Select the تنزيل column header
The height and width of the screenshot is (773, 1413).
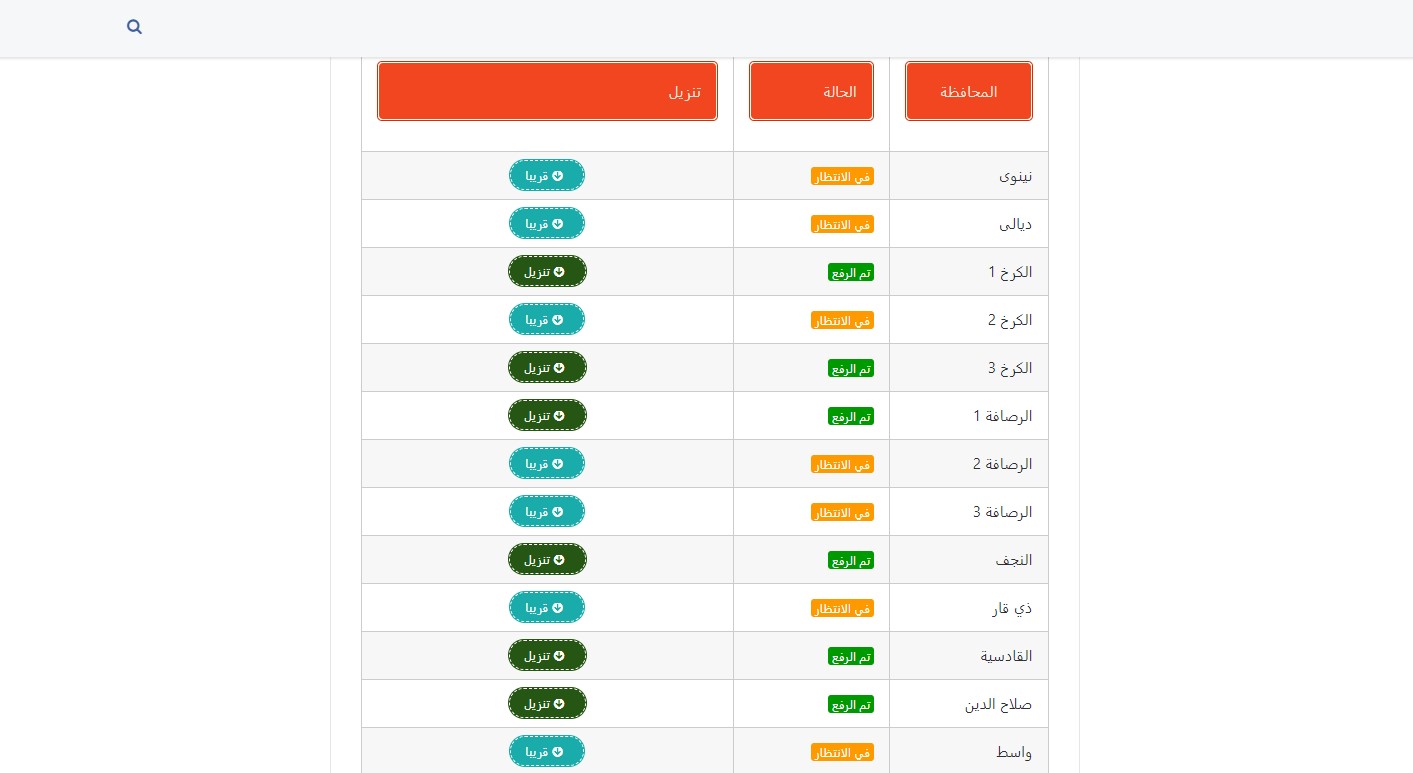pos(547,91)
